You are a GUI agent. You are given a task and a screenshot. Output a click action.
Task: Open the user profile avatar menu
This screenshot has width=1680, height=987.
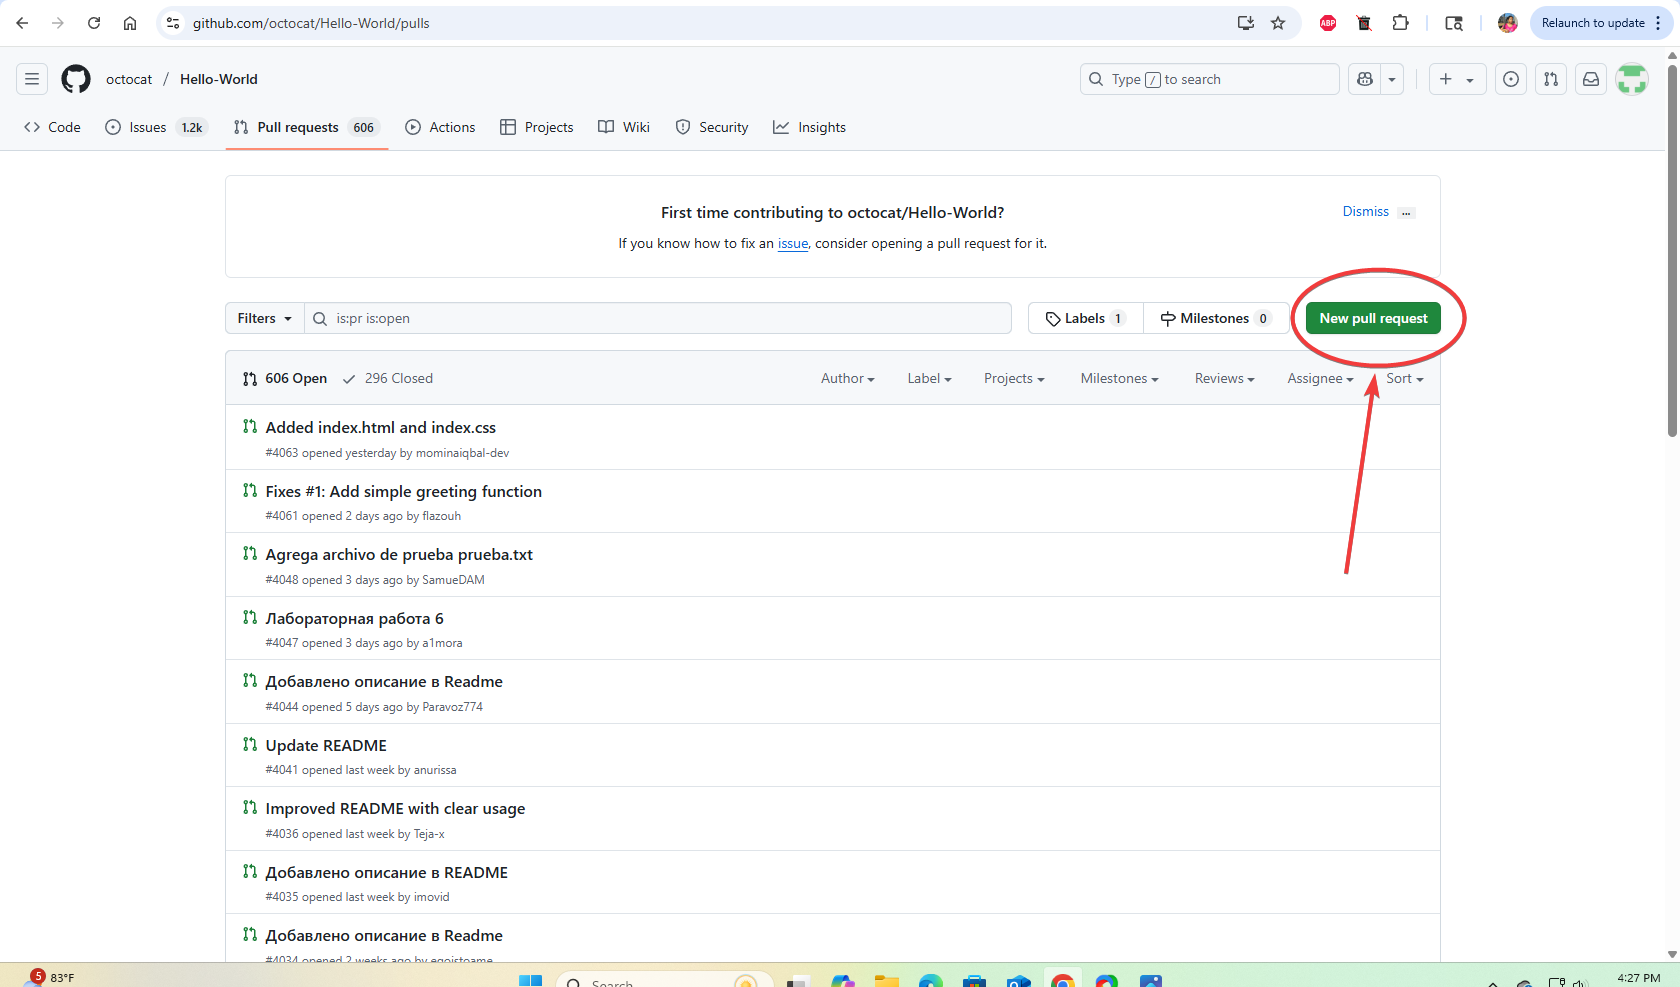point(1632,79)
